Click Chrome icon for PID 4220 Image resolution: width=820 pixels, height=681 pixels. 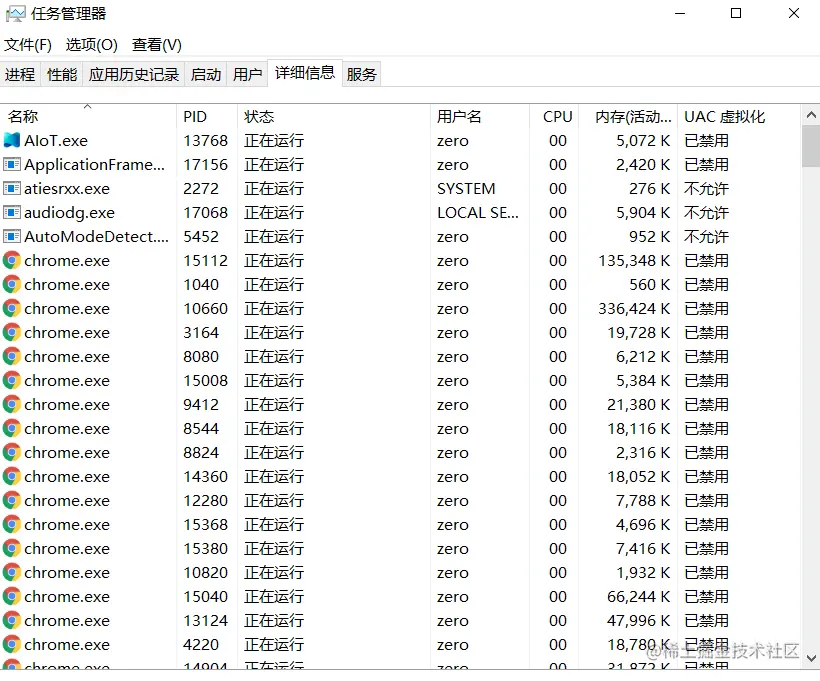point(12,644)
